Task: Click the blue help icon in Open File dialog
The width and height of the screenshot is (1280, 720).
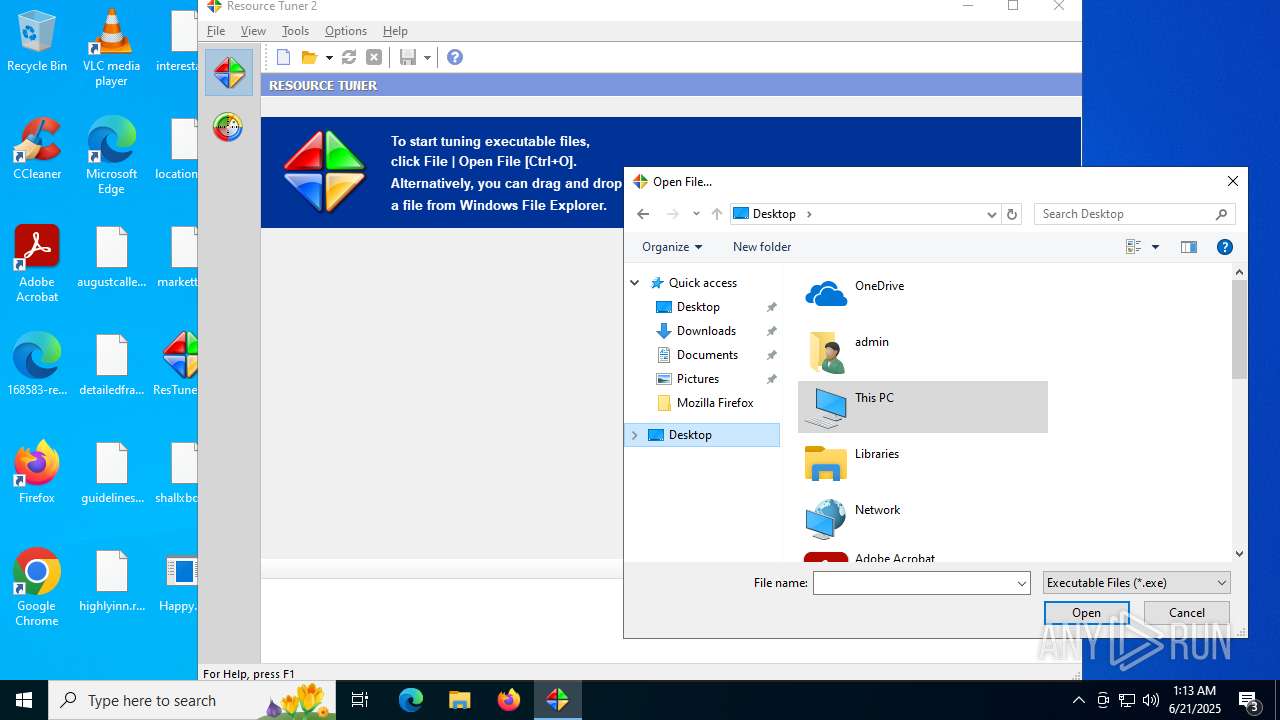Action: coord(1225,247)
